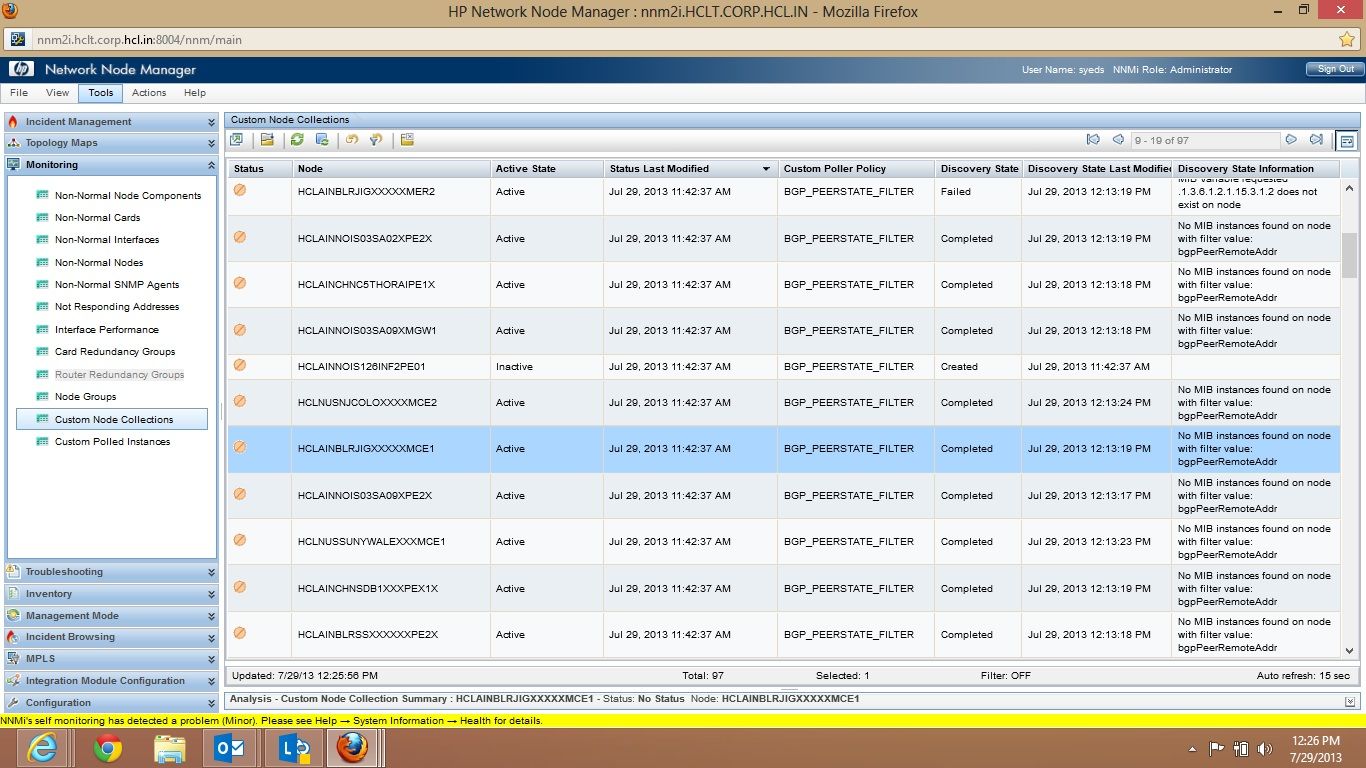Expand the Analysis pane arrow
The image size is (1366, 768).
point(1350,700)
